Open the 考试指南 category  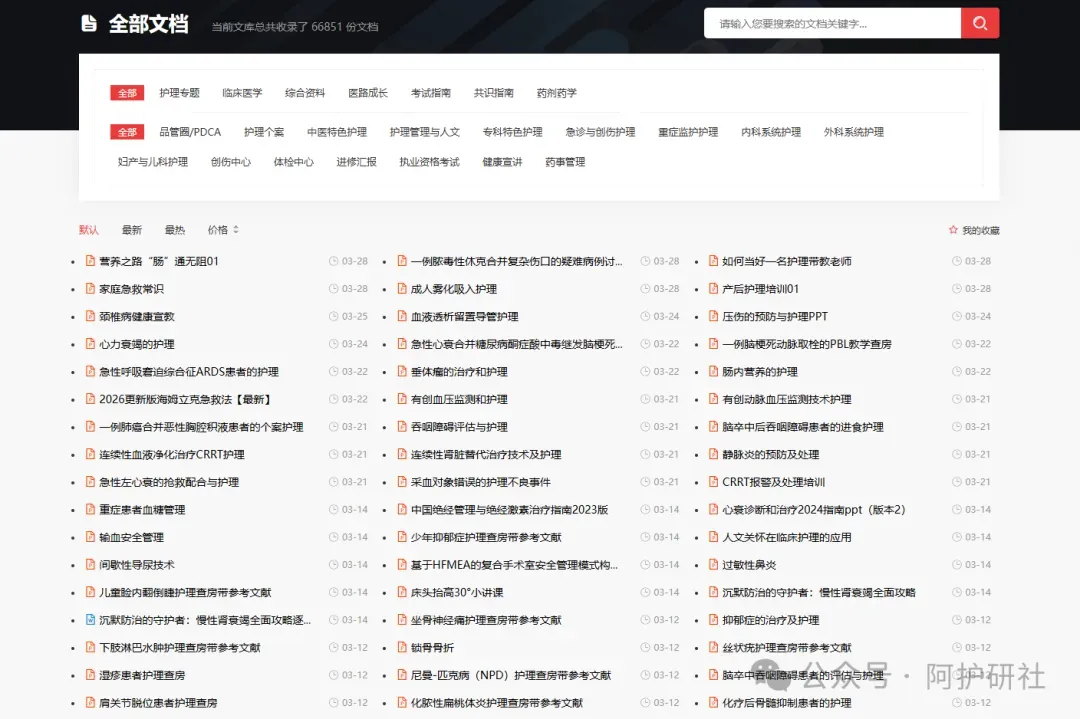tap(430, 92)
